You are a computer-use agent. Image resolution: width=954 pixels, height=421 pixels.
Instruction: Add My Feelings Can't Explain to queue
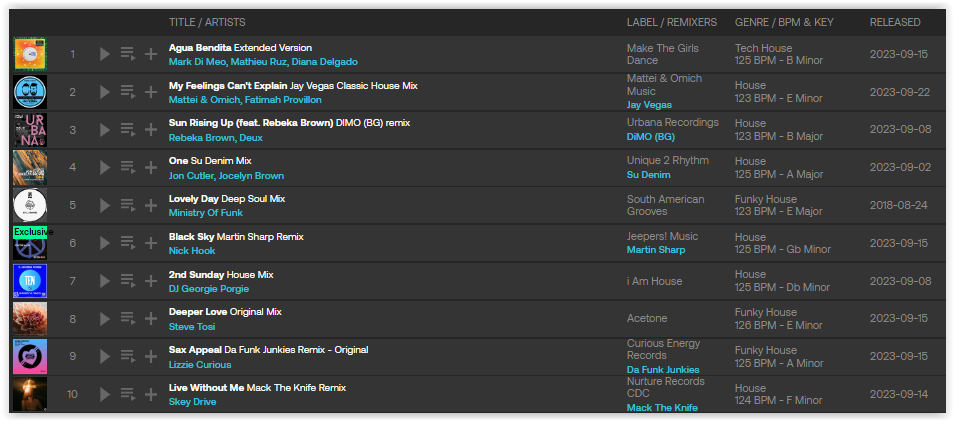tap(127, 92)
